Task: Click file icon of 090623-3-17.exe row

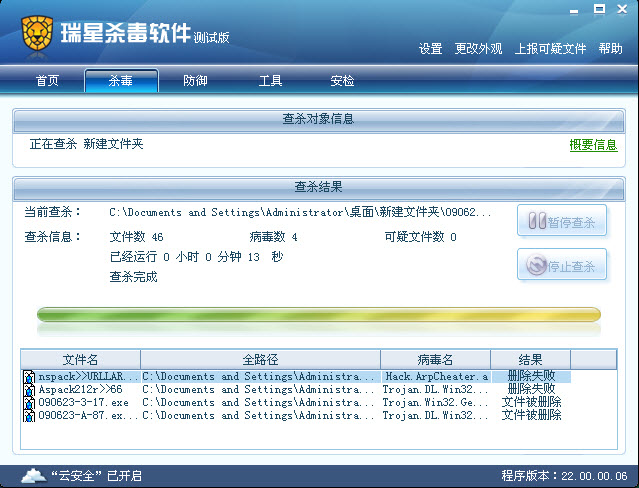Action: pos(29,403)
